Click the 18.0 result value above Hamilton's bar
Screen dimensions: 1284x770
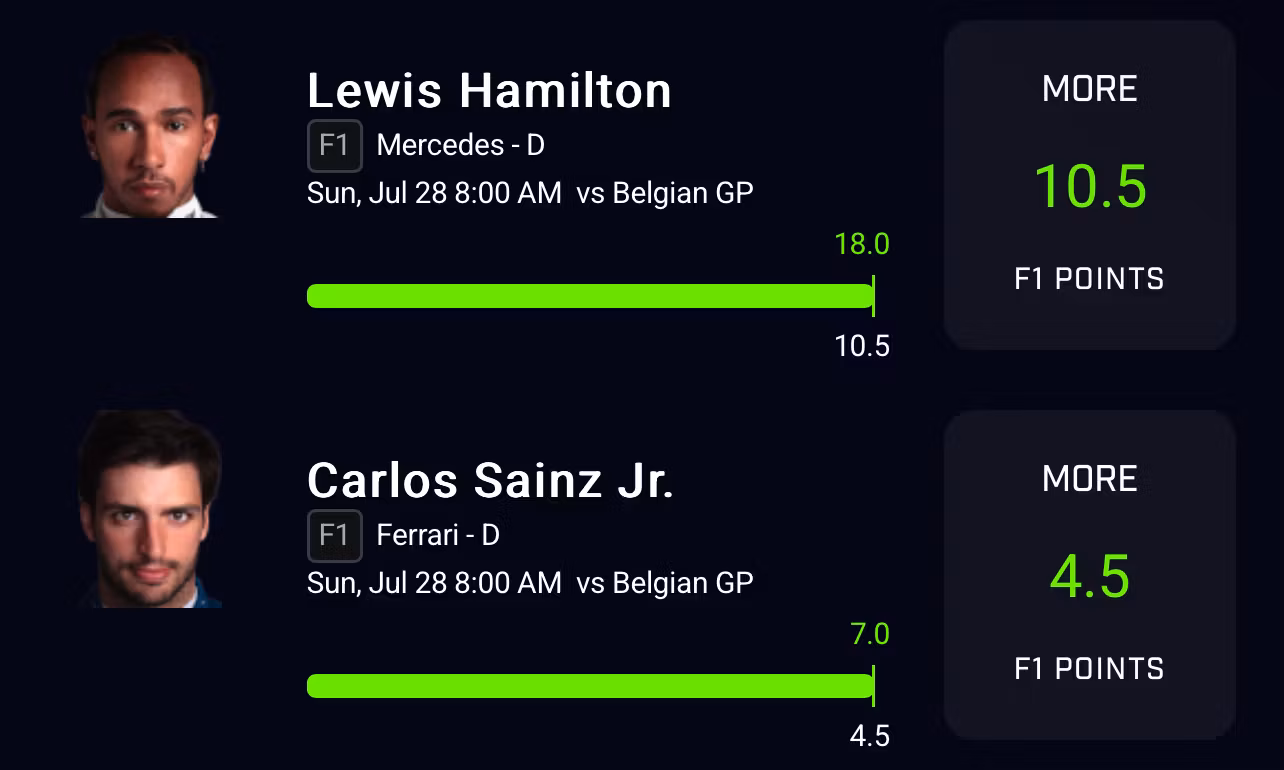coord(861,245)
